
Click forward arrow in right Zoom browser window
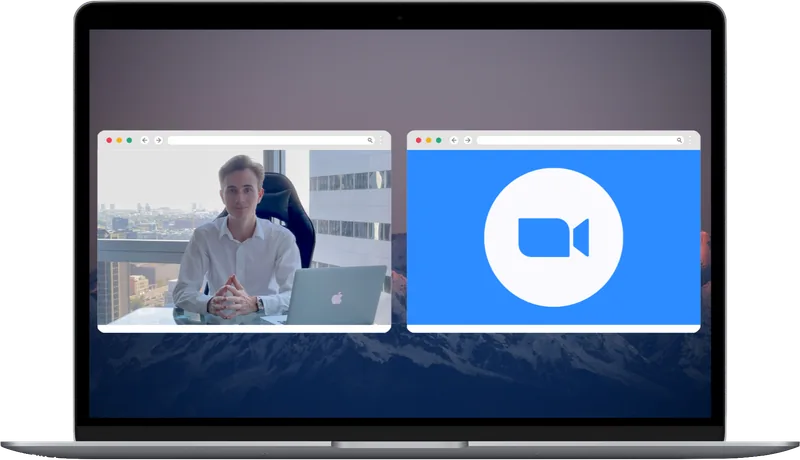(x=468, y=140)
